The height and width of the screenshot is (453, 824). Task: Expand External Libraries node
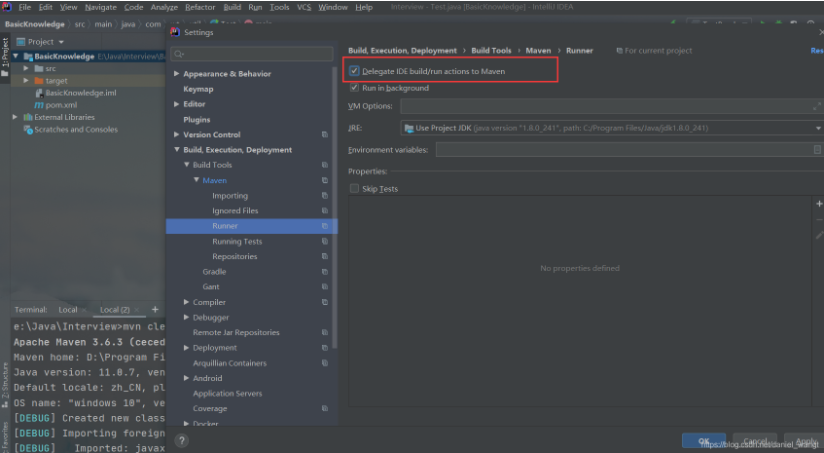[15, 117]
